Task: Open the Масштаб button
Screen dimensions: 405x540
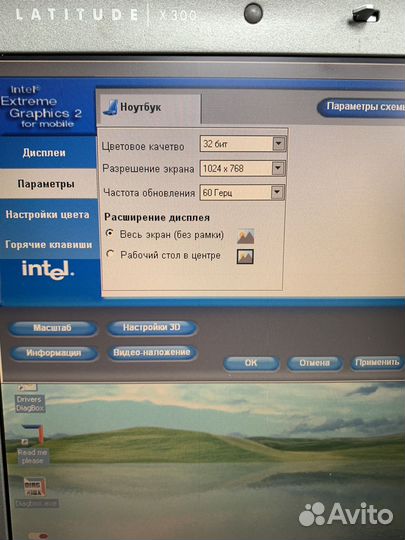Action: click(53, 328)
